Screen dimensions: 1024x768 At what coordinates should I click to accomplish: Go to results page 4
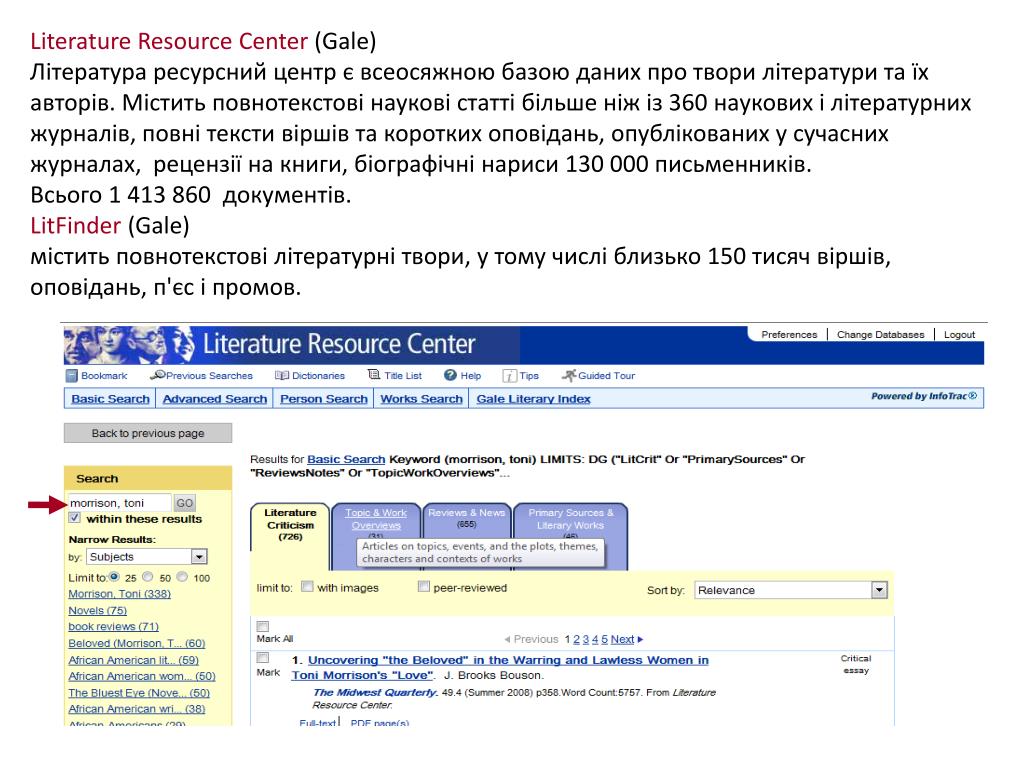click(595, 639)
